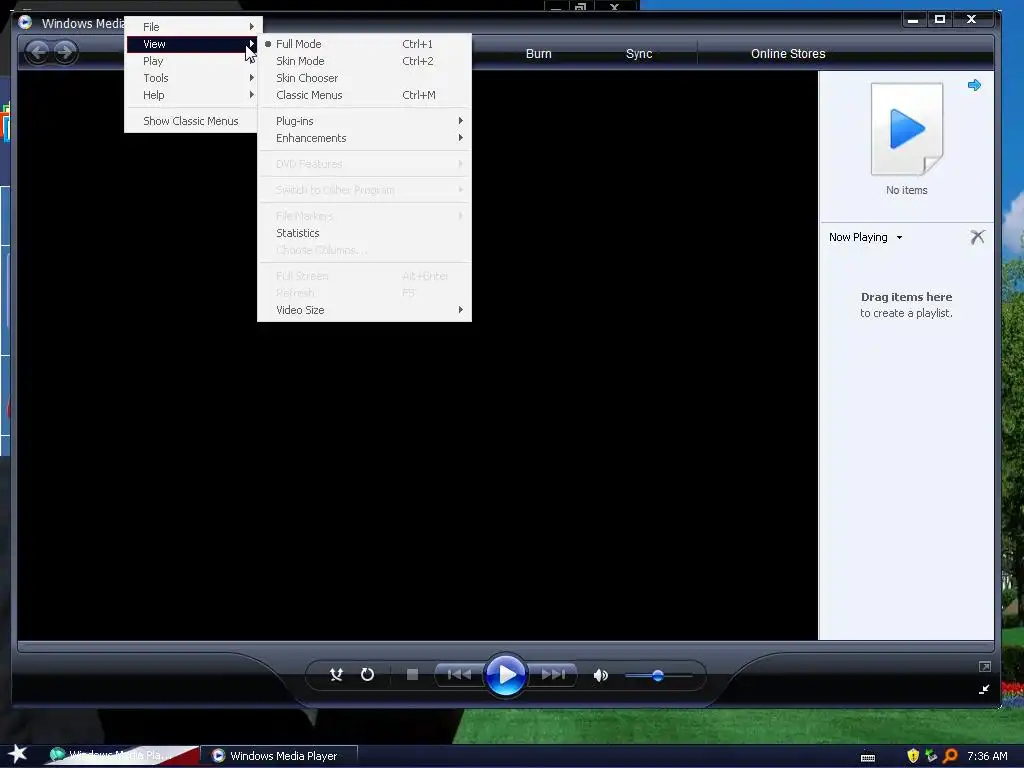This screenshot has height=768, width=1024.
Task: Clear the list pane with X icon
Action: (978, 236)
